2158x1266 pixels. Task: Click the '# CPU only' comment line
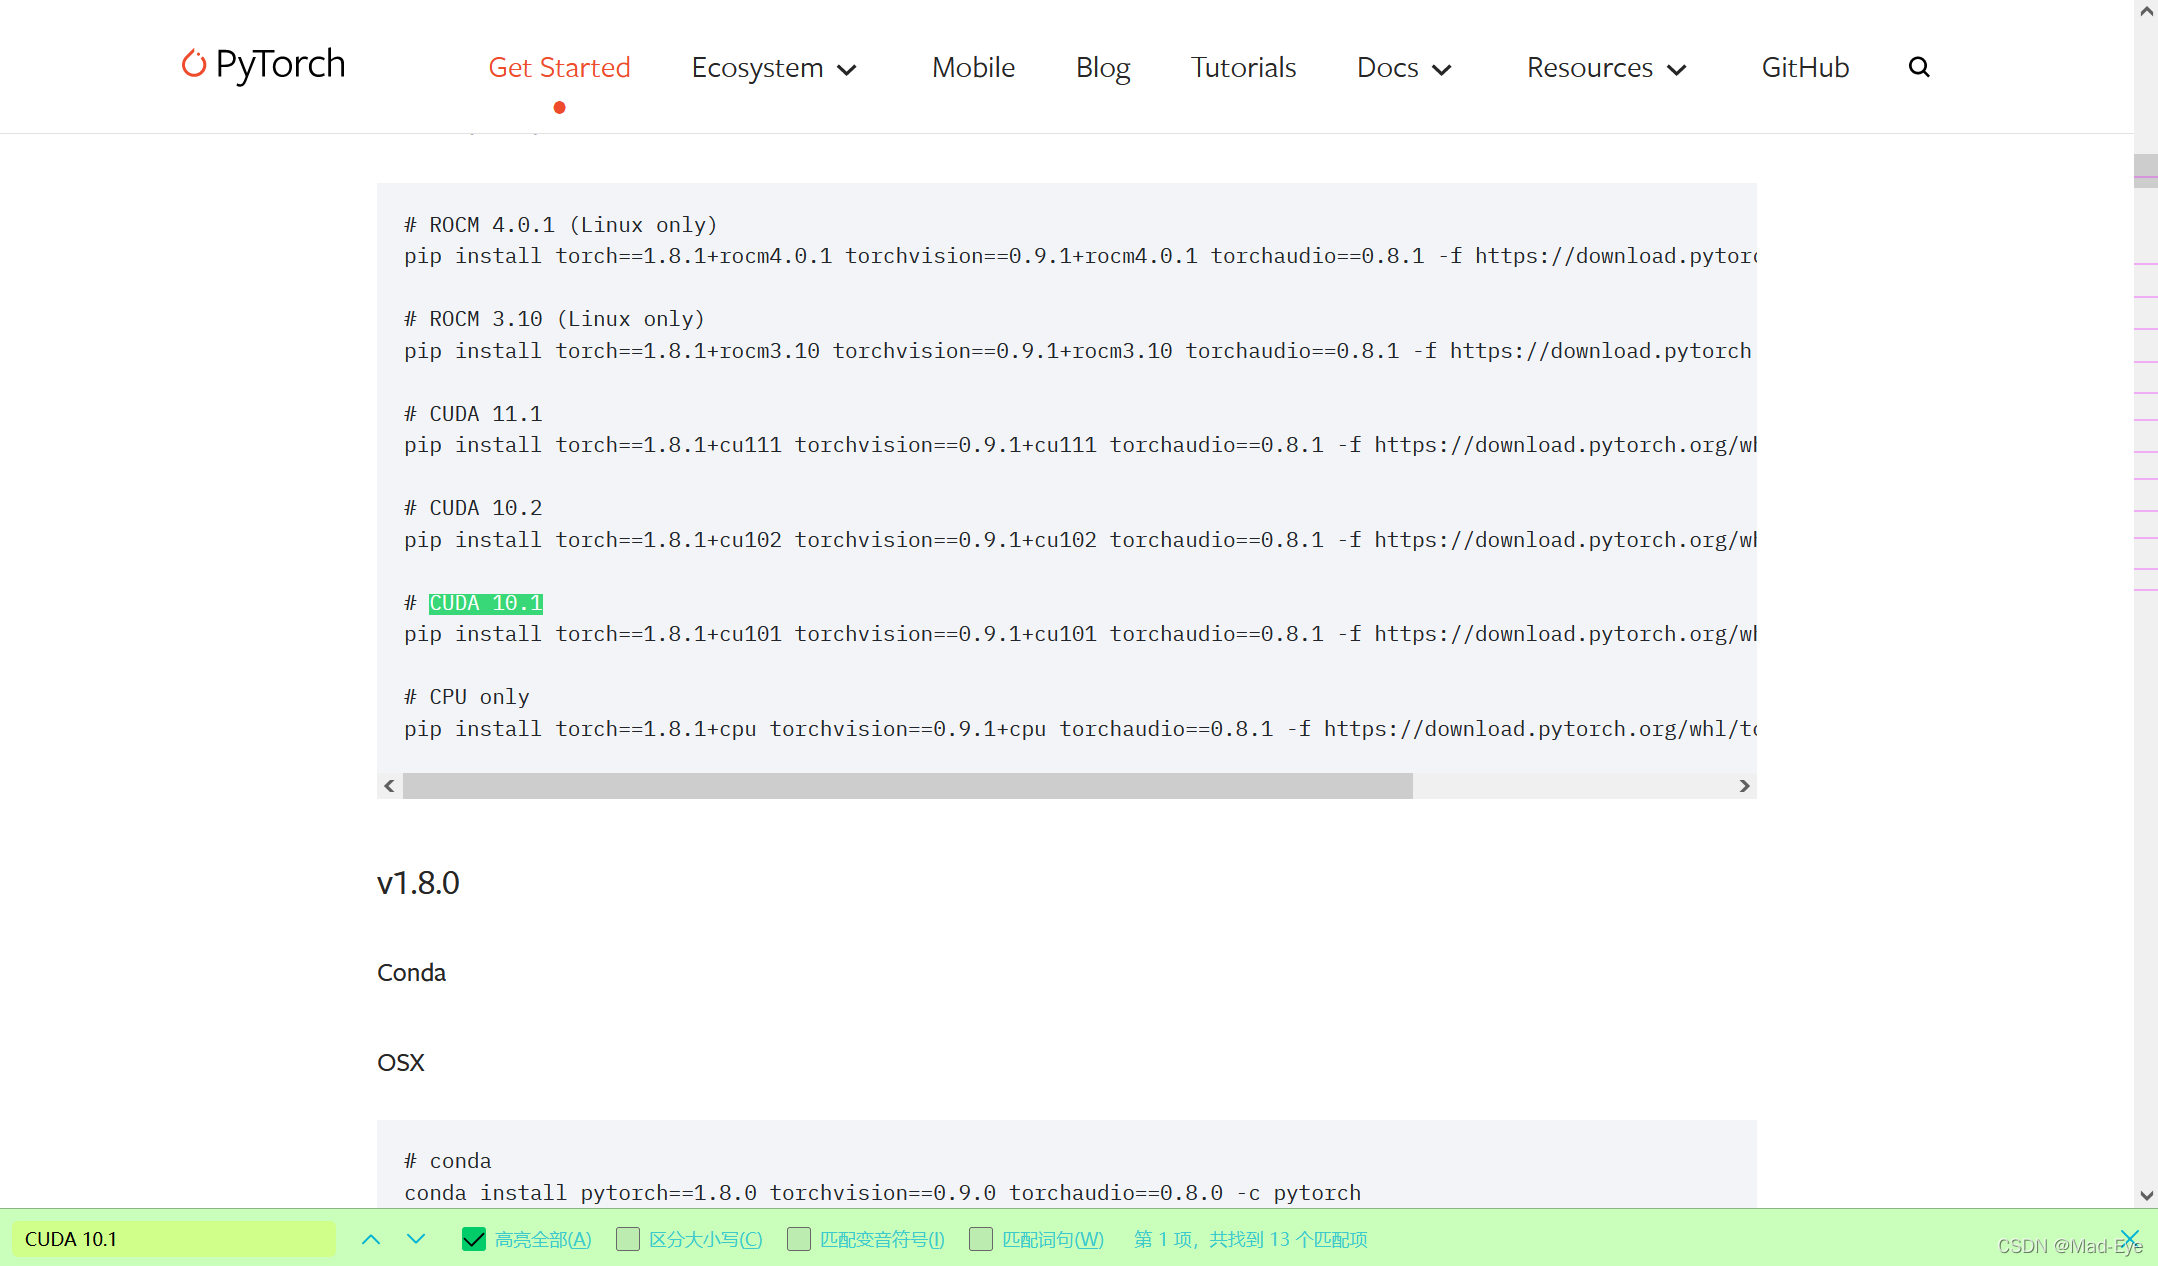(x=467, y=697)
